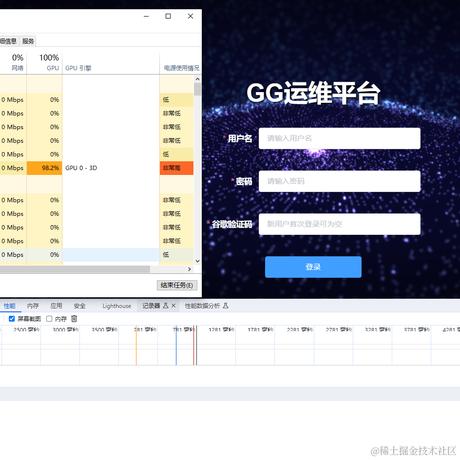Open the 记录器 recorder tab
Viewport: 460px width, 460px height.
[151, 306]
